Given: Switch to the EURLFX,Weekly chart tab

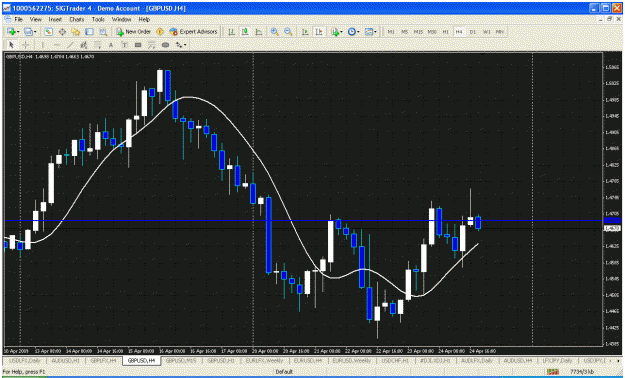Looking at the screenshot, I should (264, 360).
